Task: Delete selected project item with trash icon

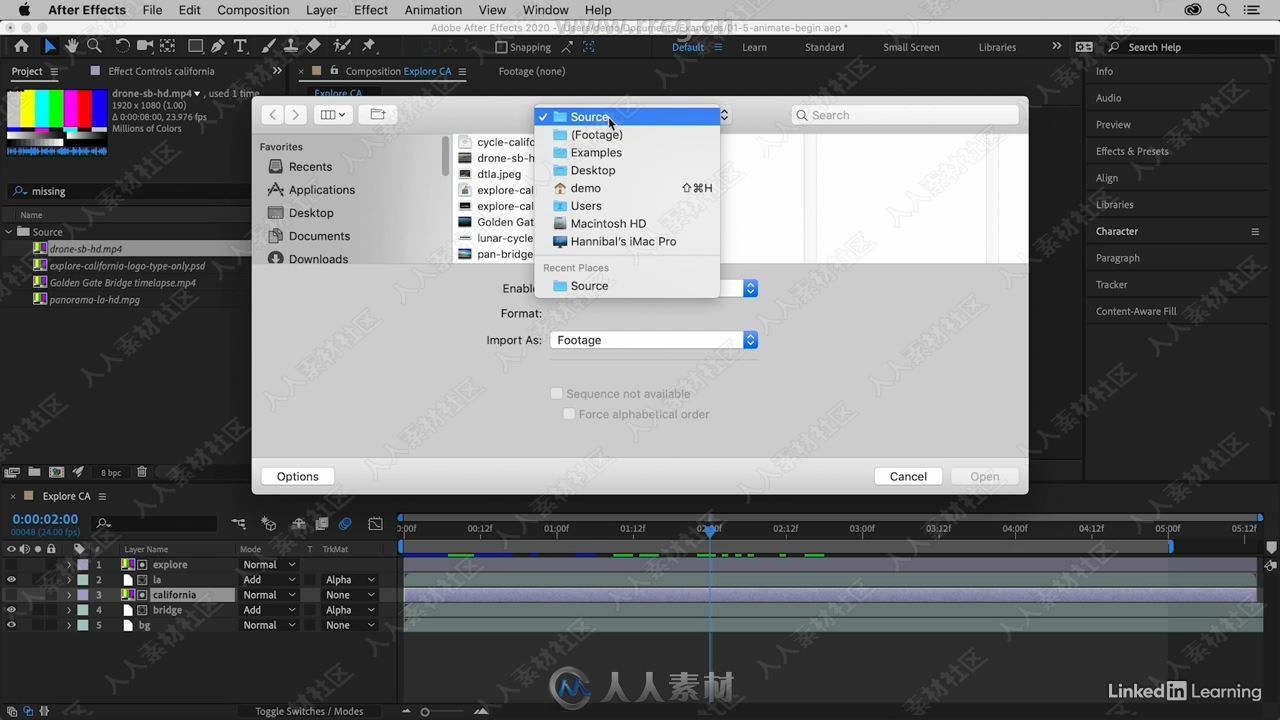Action: tap(141, 472)
